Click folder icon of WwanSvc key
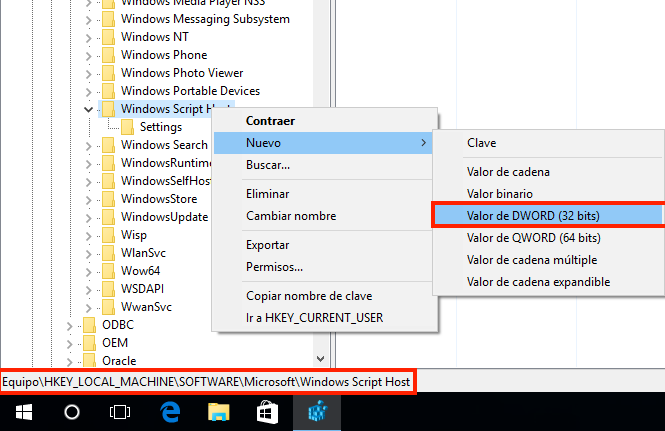The width and height of the screenshot is (665, 431). pos(108,307)
